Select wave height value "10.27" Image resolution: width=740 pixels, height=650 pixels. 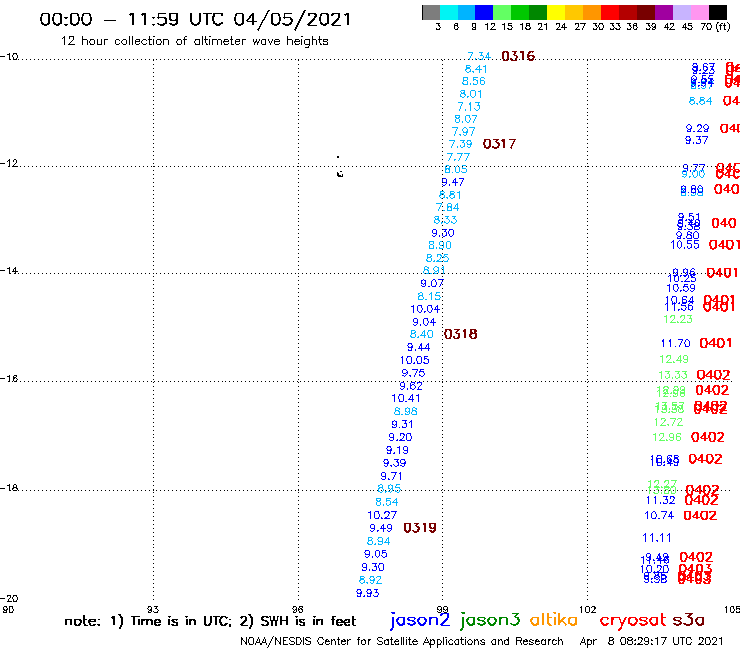[x=382, y=515]
